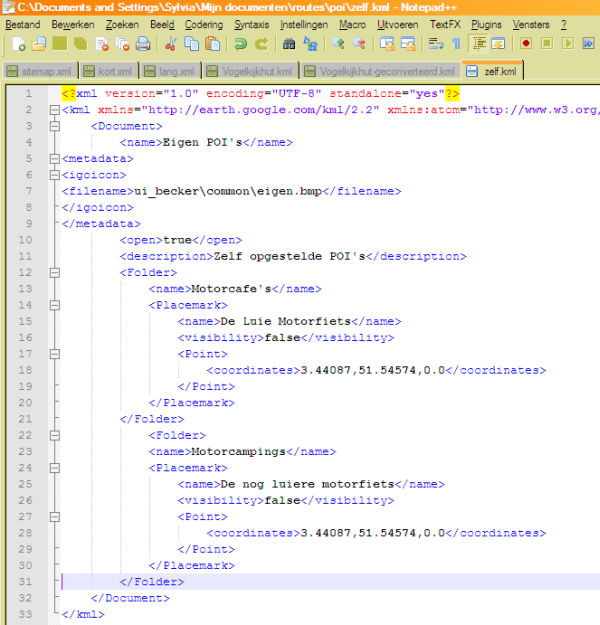The height and width of the screenshot is (625, 600).
Task: Click the text "De Luie Motorfiets"
Action: point(285,321)
